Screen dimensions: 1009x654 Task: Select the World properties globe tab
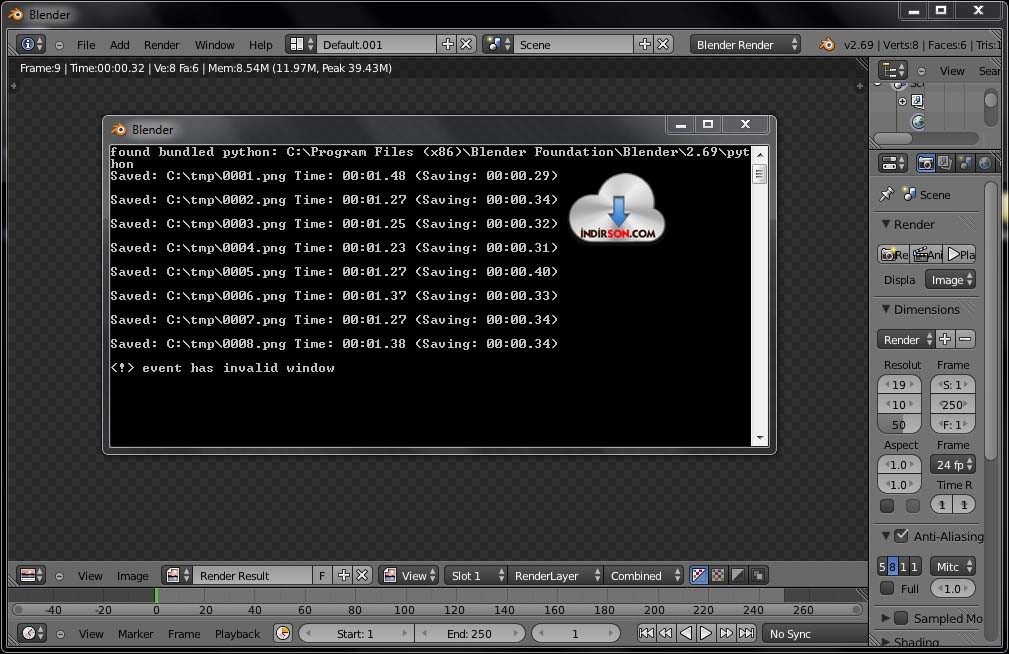point(985,164)
